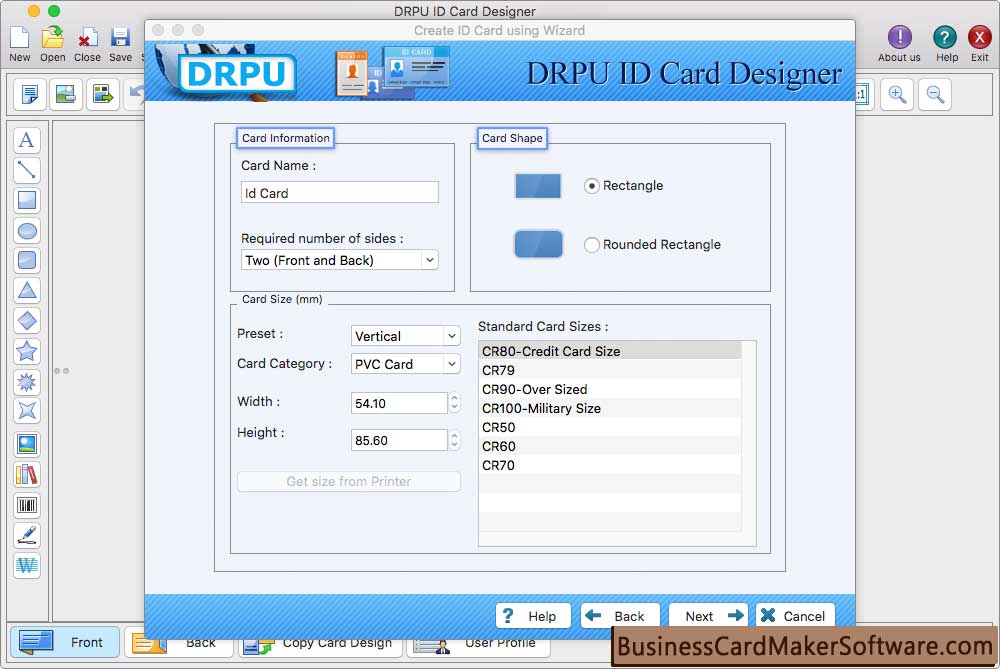Open the Copy Card Design tab
This screenshot has width=1000, height=669.
[x=320, y=644]
